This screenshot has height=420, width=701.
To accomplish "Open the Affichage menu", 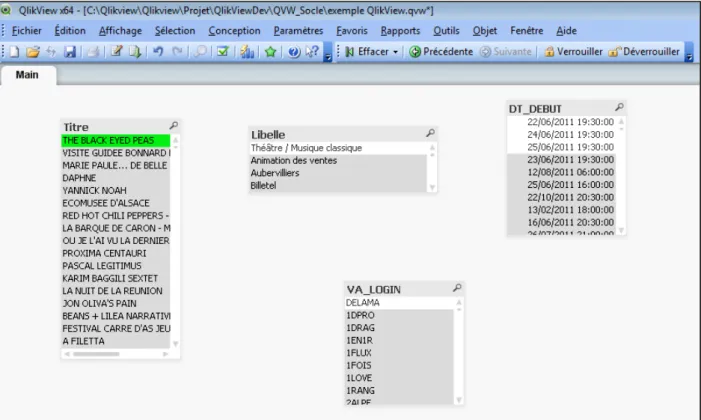I will pyautogui.click(x=120, y=31).
